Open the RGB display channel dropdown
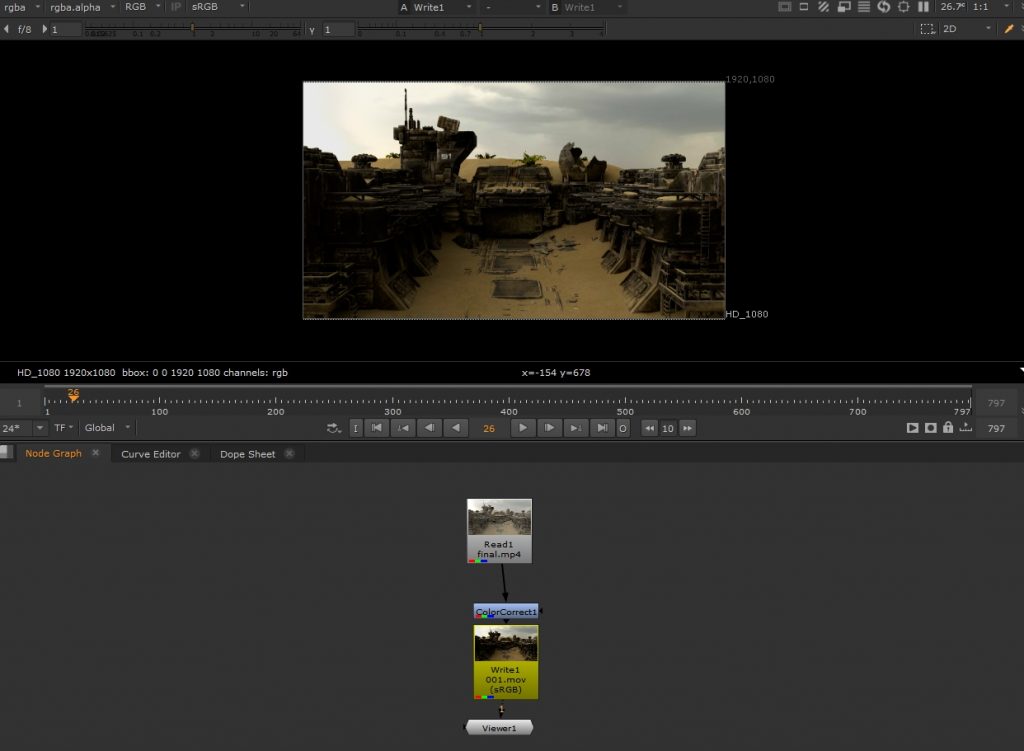Viewport: 1024px width, 751px height. point(142,7)
